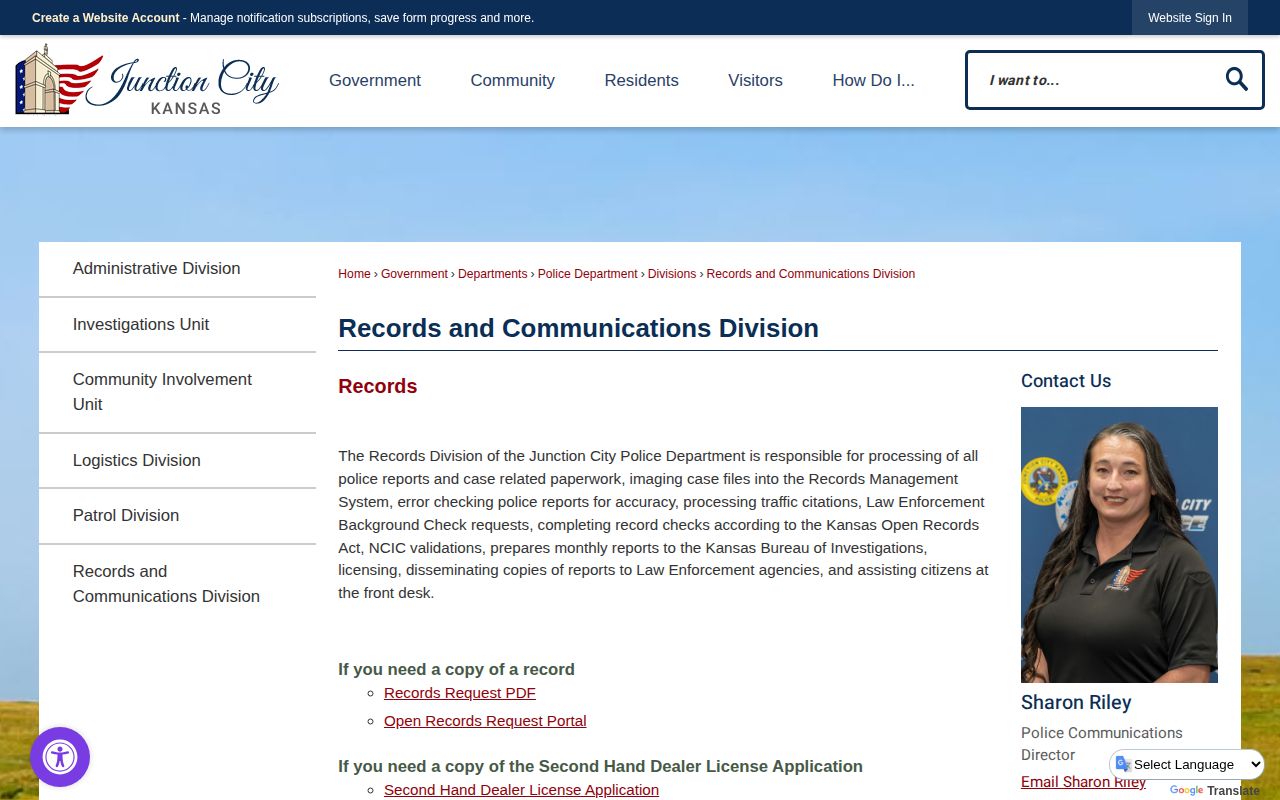Open the Open Records Request Portal link

[485, 721]
